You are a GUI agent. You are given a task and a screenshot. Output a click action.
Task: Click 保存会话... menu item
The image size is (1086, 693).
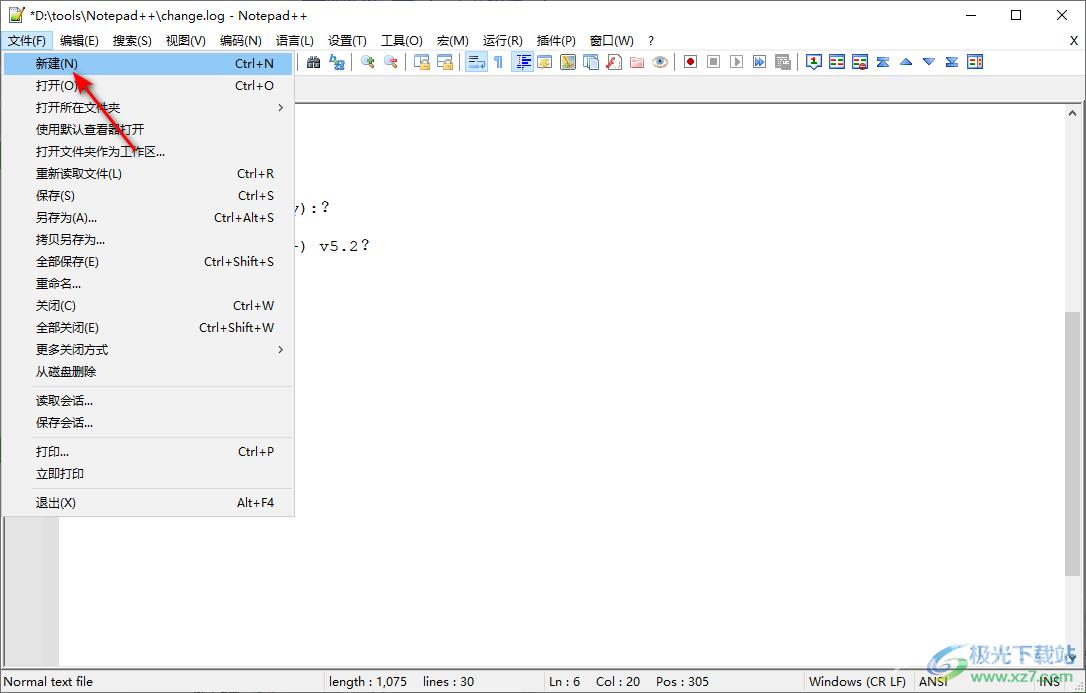tap(148, 423)
